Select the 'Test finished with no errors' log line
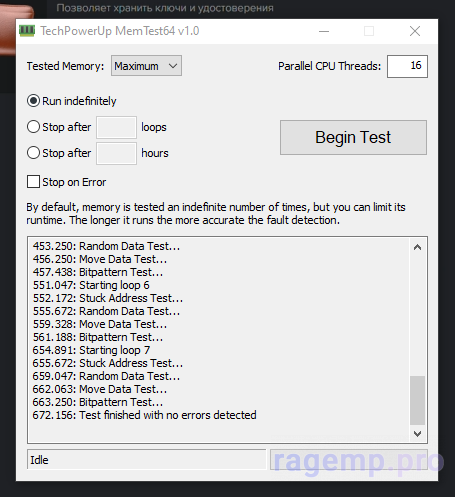 [144, 415]
